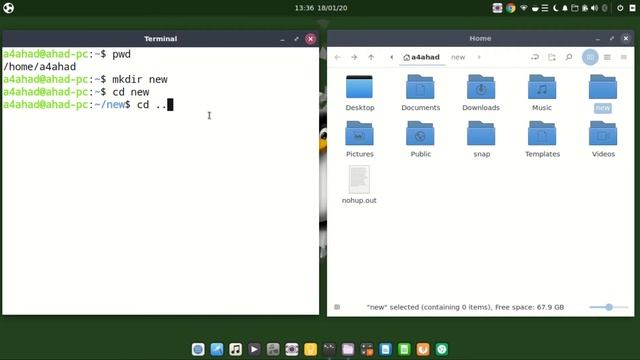Select the new folder icon

tap(603, 87)
